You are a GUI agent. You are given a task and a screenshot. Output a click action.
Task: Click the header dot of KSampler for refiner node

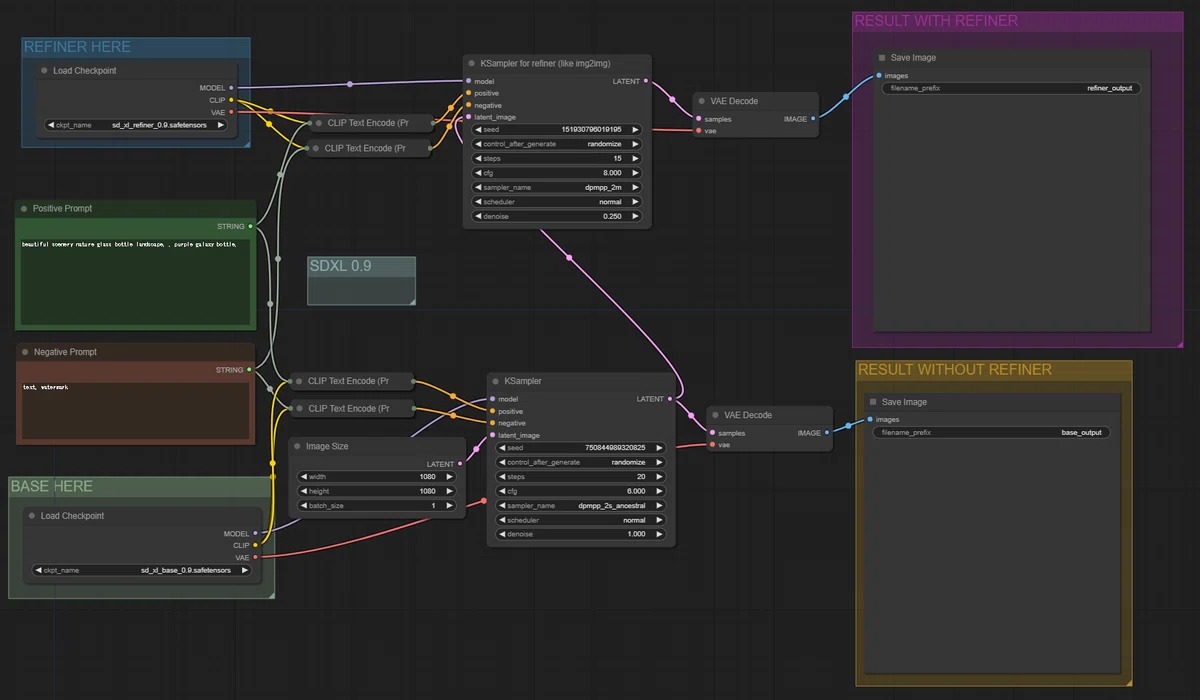472,63
